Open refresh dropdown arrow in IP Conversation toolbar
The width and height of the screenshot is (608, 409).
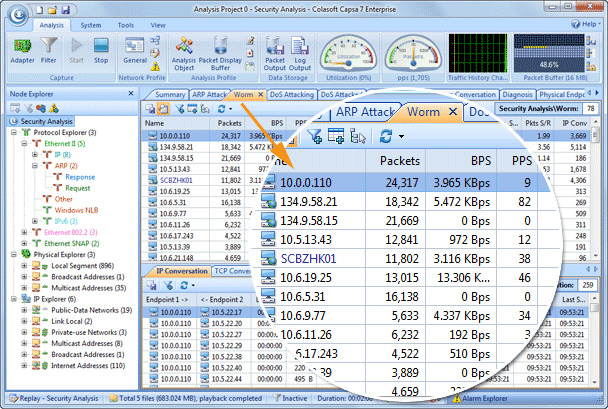[x=193, y=286]
